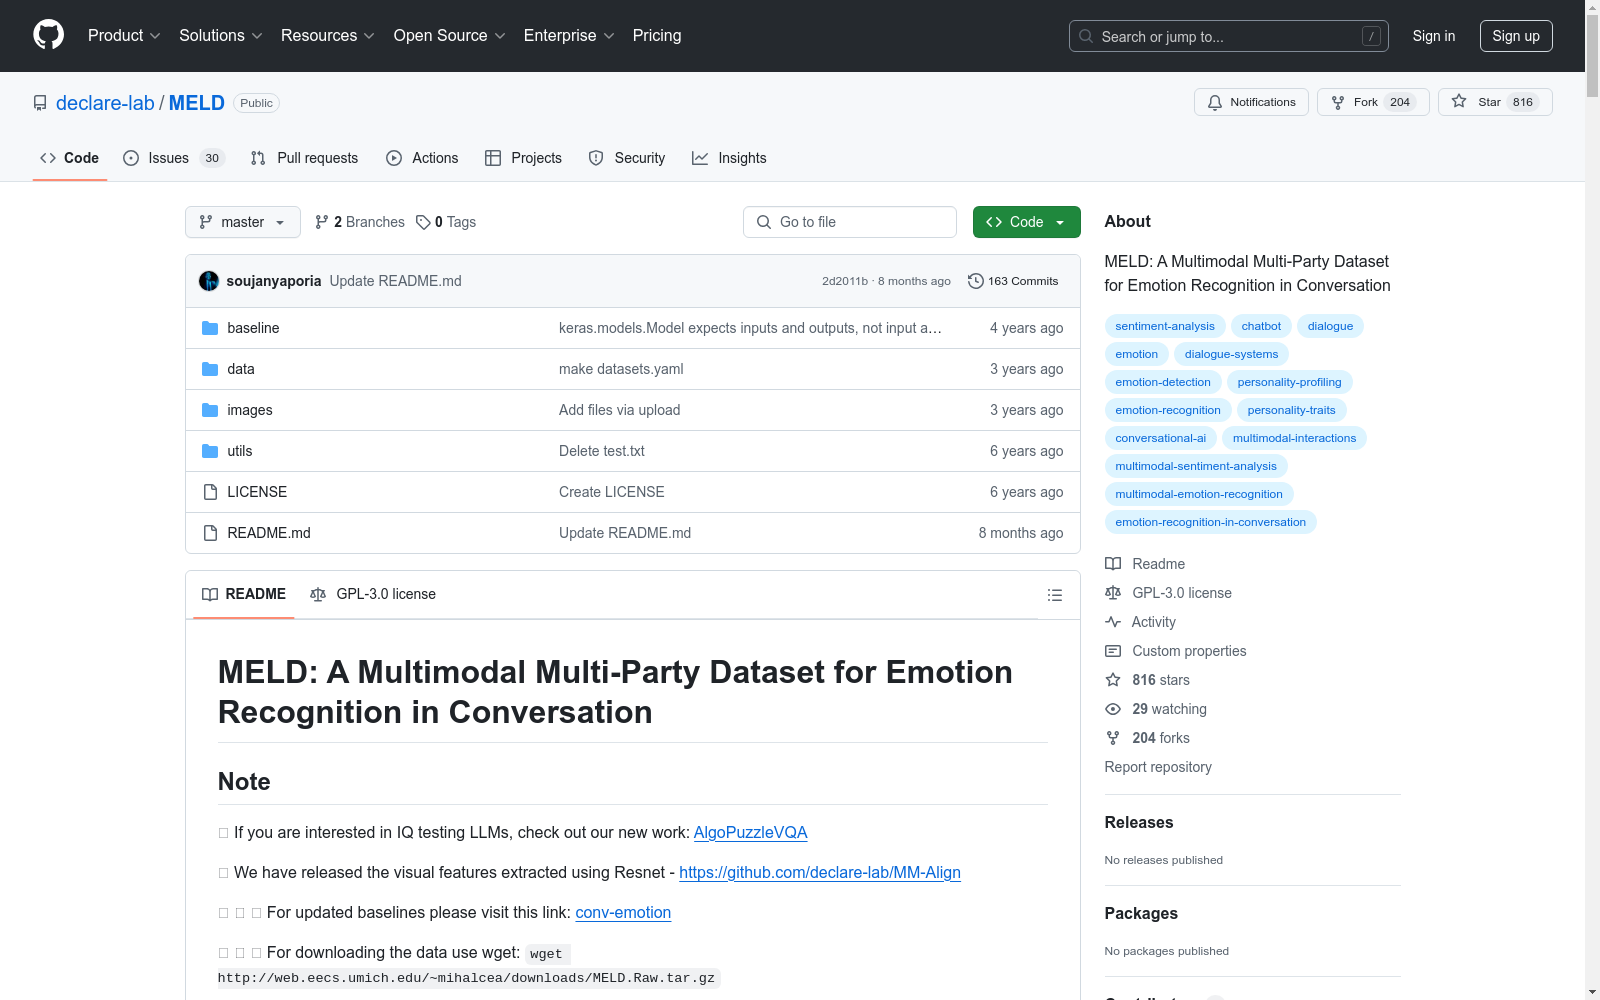Click the chatbot topic tag

(1261, 326)
